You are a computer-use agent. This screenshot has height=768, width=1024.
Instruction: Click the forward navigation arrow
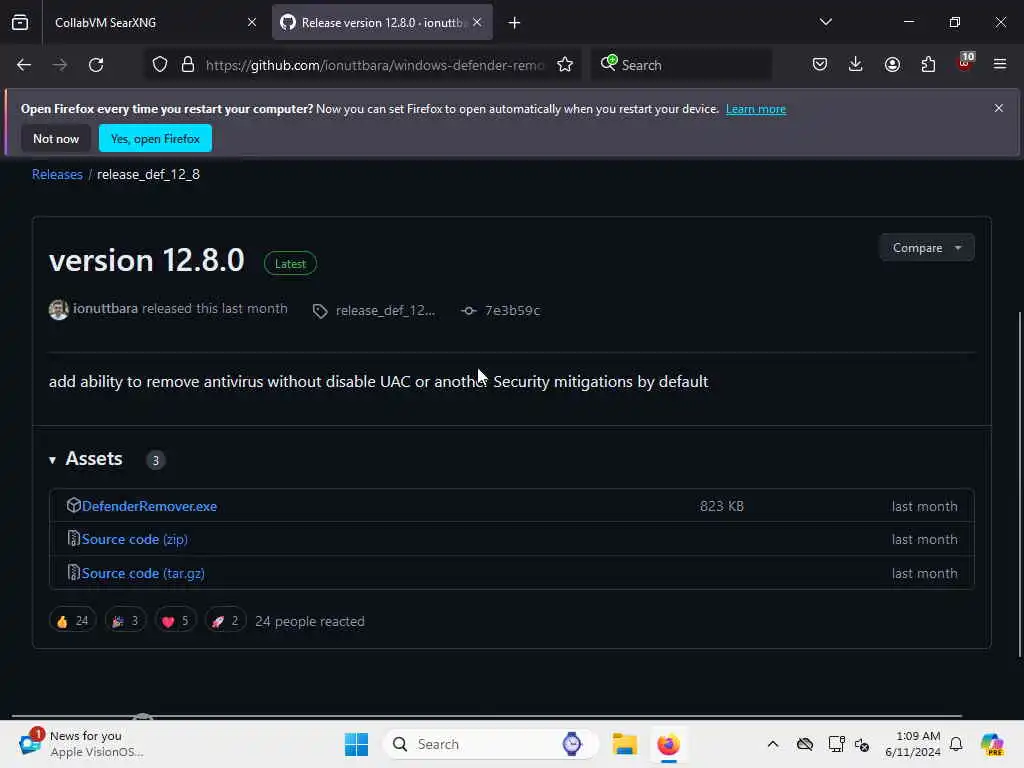click(60, 65)
